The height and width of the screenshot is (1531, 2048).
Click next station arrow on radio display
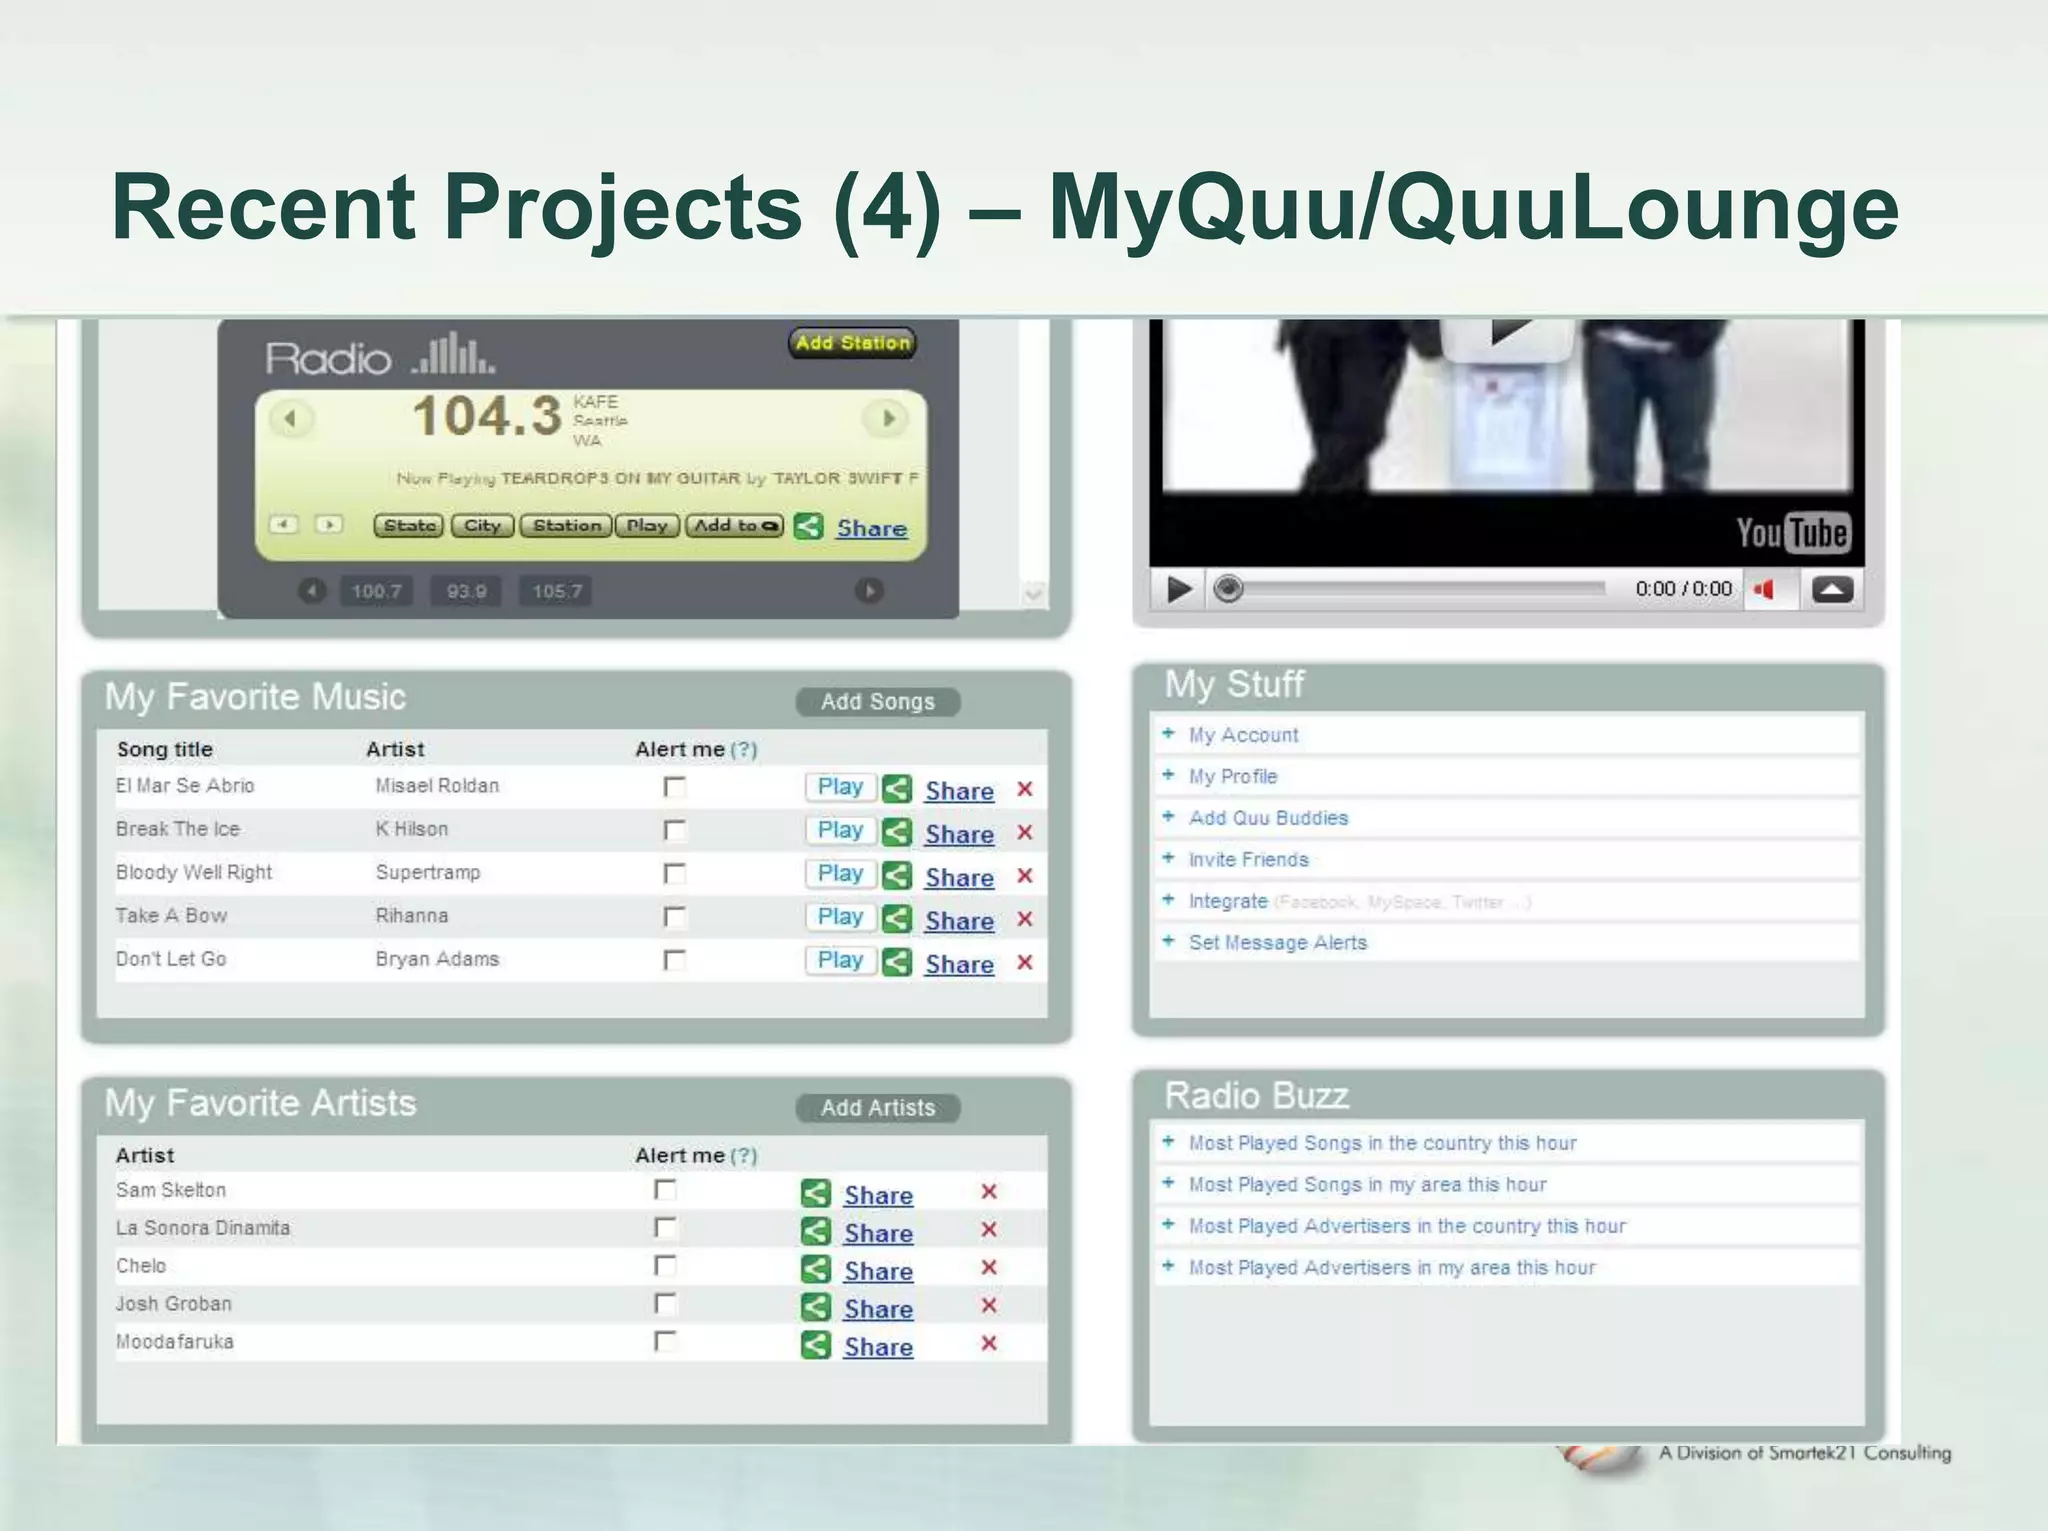pos(887,418)
